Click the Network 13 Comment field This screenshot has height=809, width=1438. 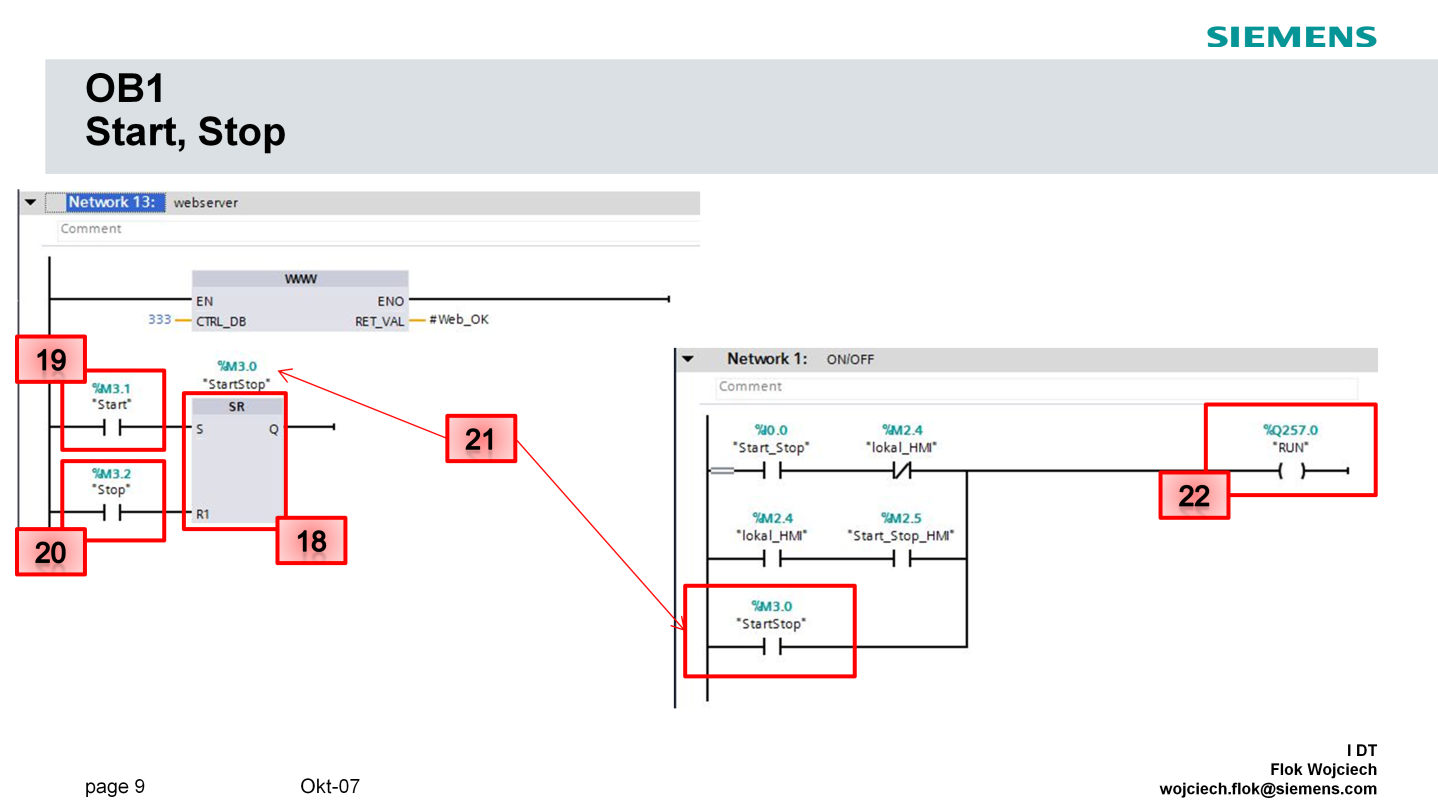[378, 229]
